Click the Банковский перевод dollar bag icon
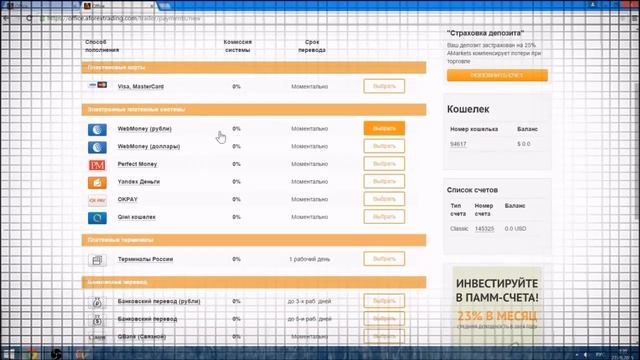This screenshot has width=640, height=360. click(97, 320)
